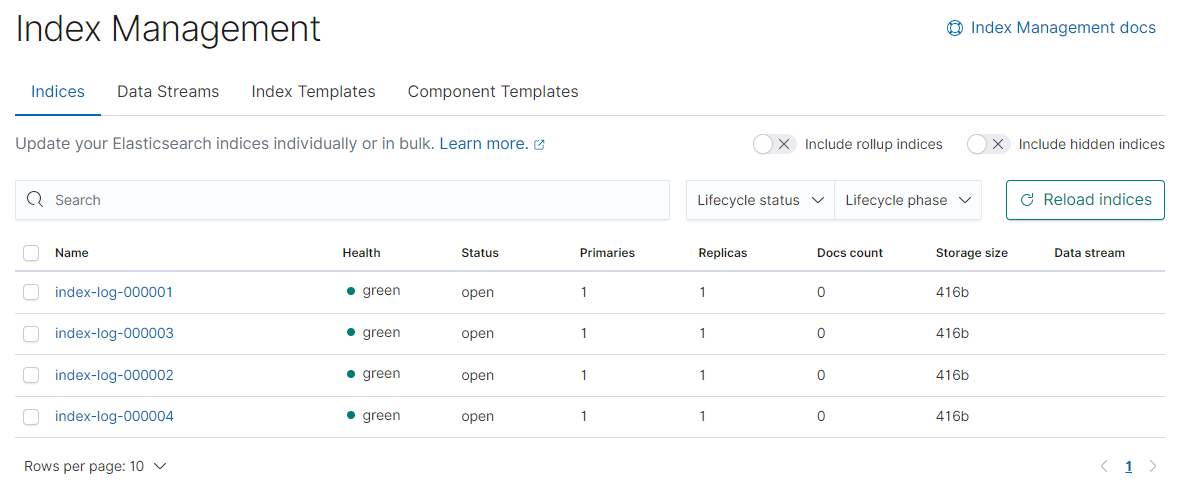Screen dimensions: 1178x490
Task: Open the Lifecycle status dropdown
Action: (x=760, y=200)
